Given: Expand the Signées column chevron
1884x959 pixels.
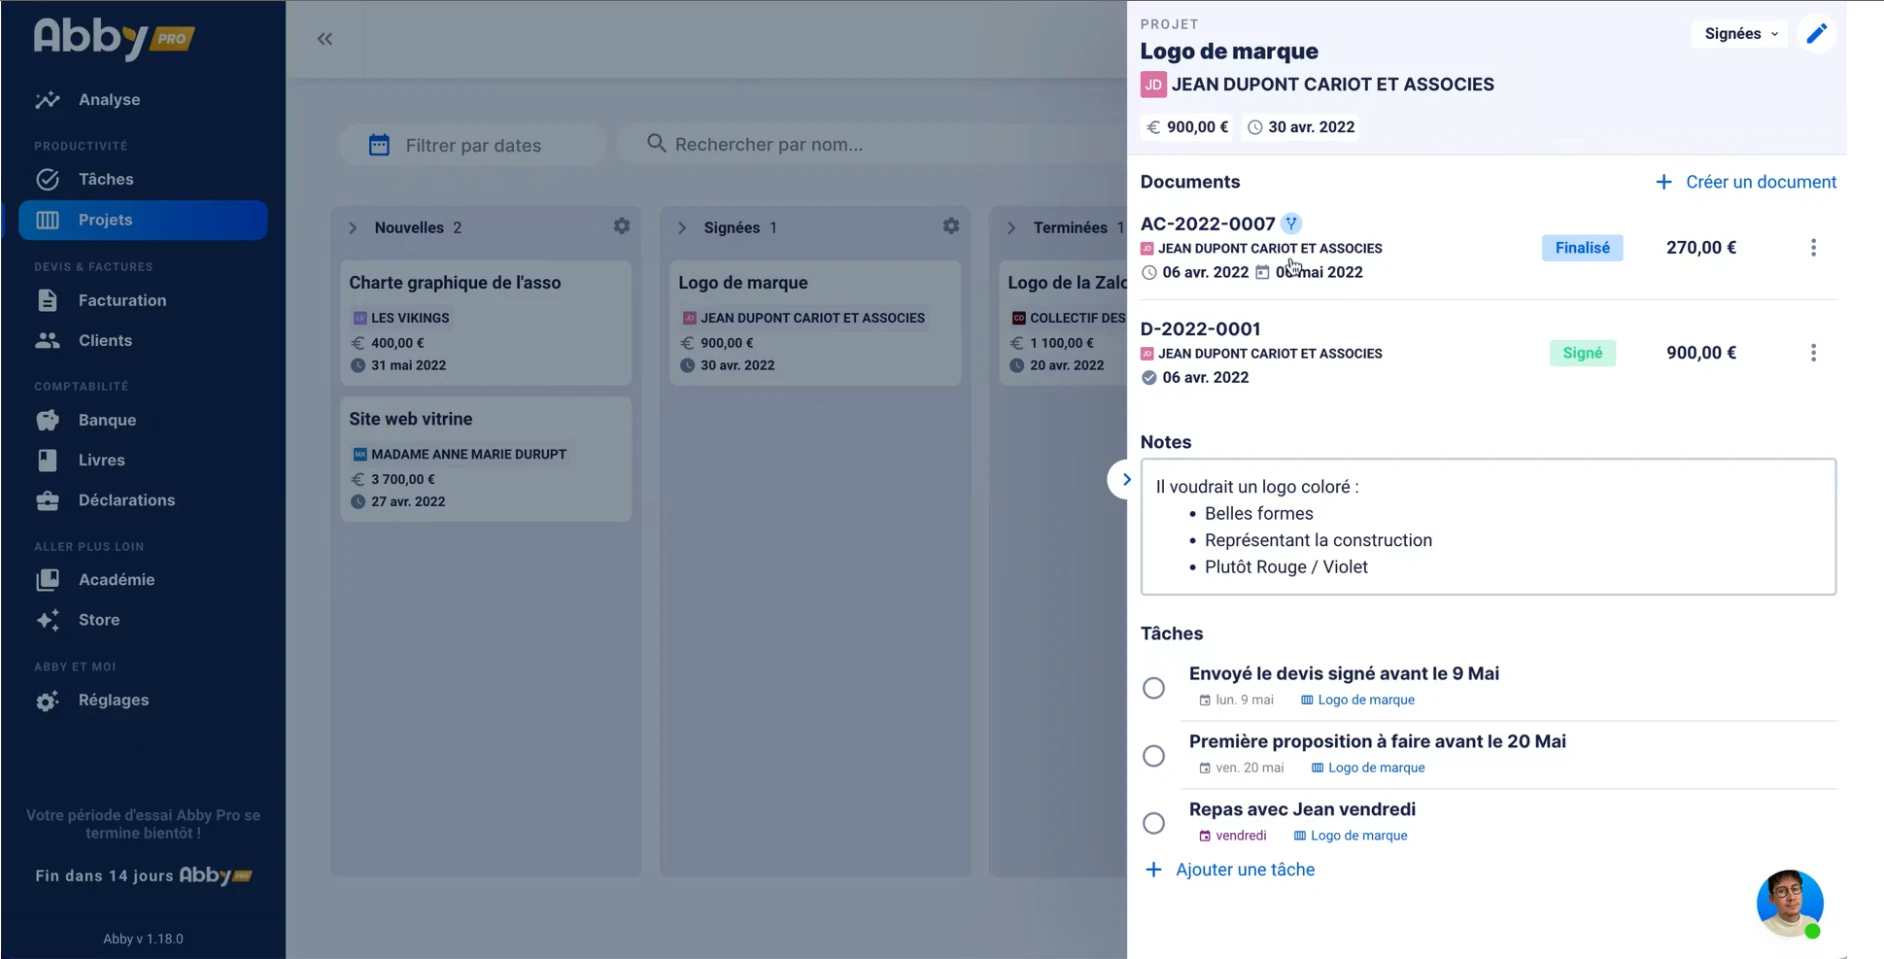Looking at the screenshot, I should click(682, 228).
